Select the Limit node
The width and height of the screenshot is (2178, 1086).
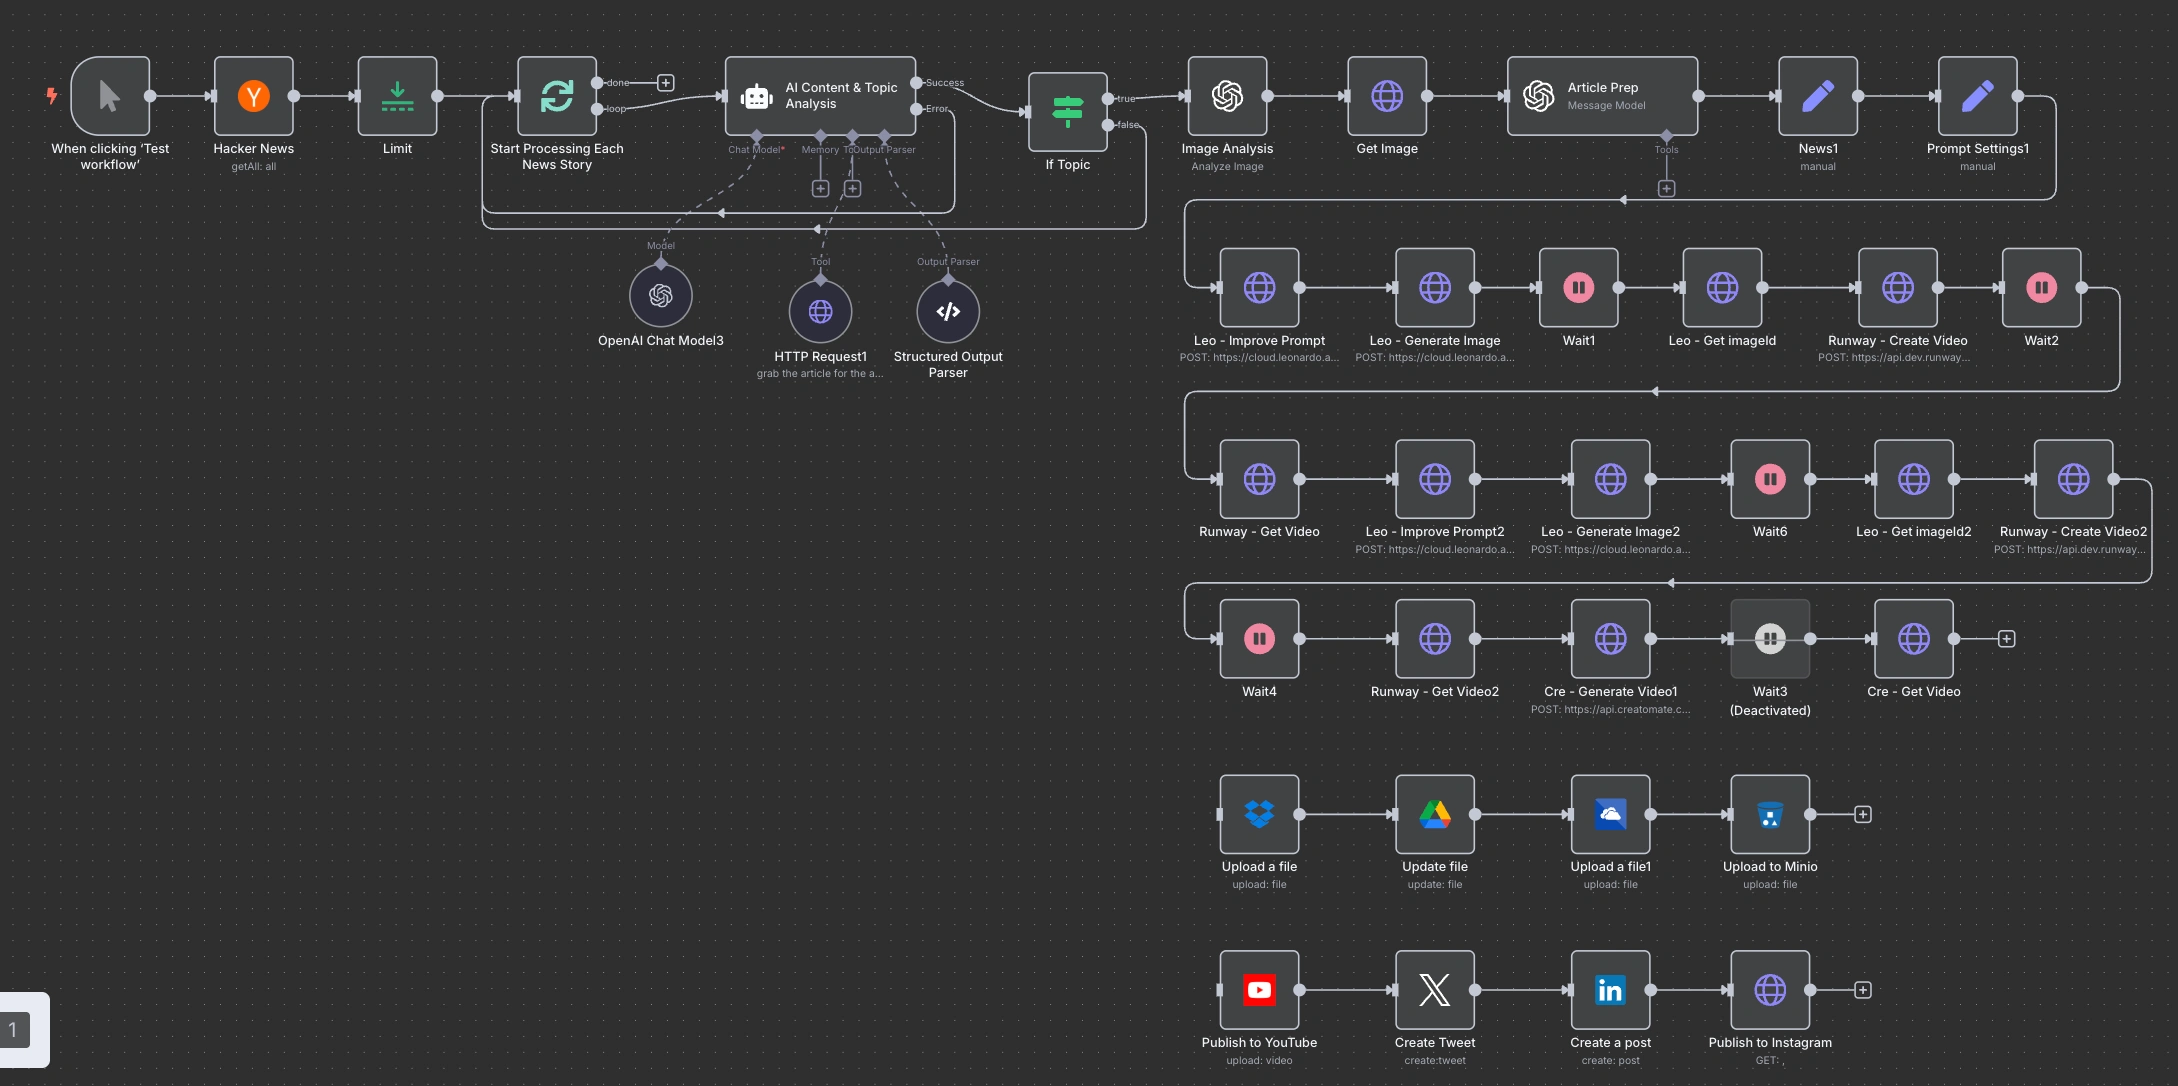(397, 96)
